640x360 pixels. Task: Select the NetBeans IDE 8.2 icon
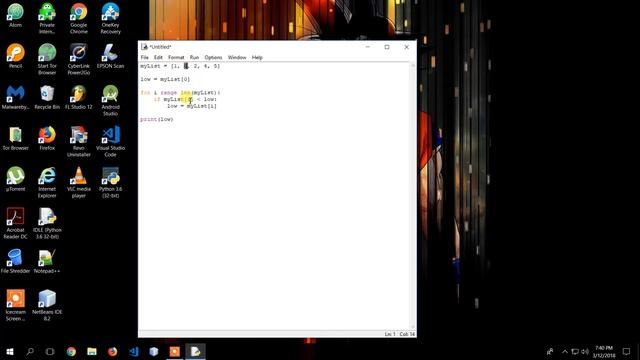[x=47, y=305]
